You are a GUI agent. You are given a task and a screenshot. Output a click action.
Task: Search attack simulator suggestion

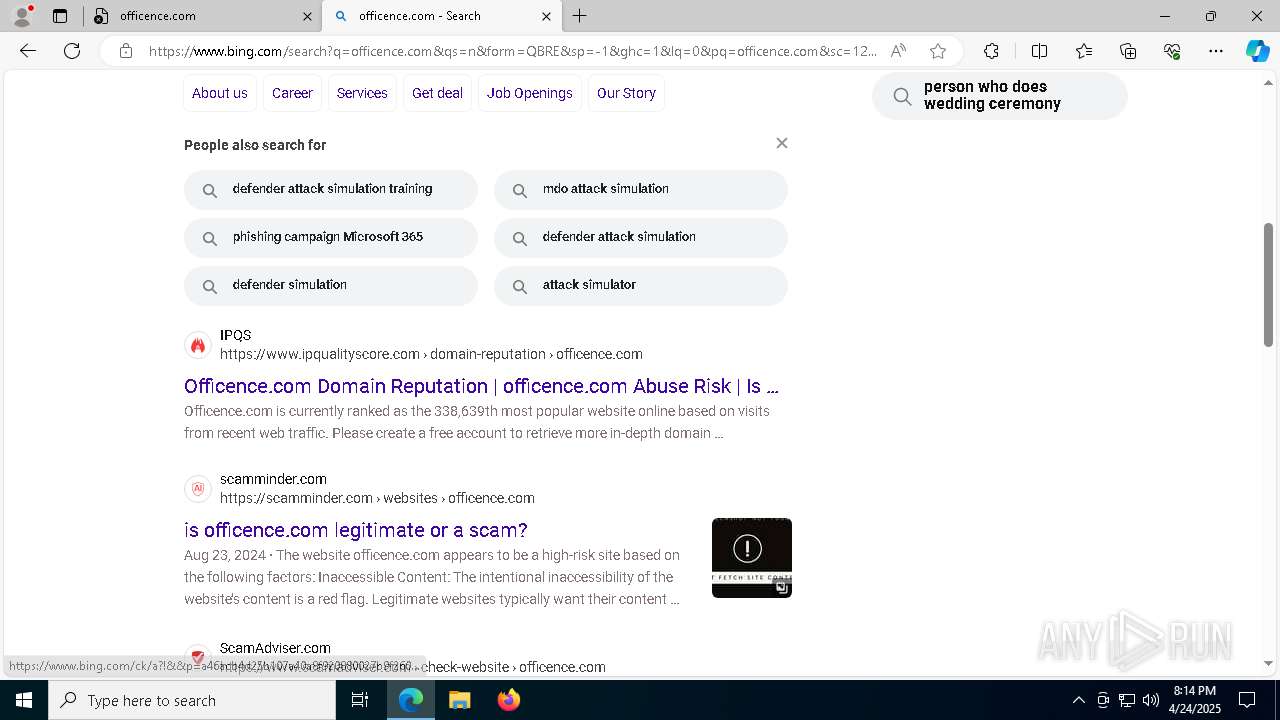(x=641, y=285)
